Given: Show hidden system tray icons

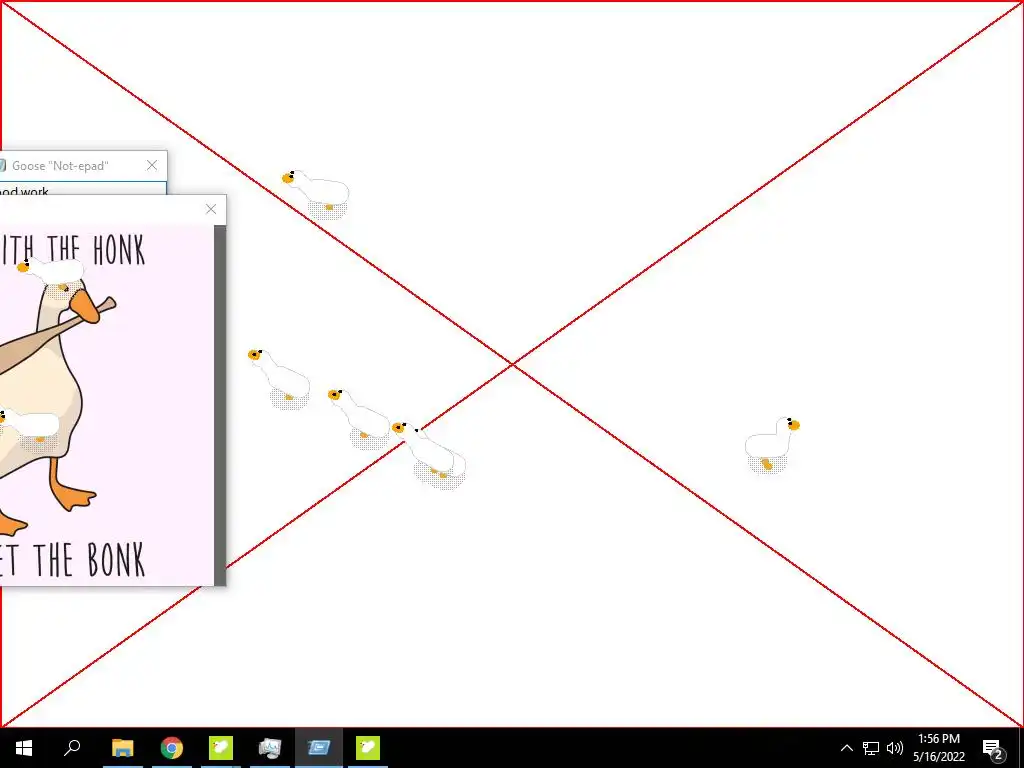Looking at the screenshot, I should [846, 748].
